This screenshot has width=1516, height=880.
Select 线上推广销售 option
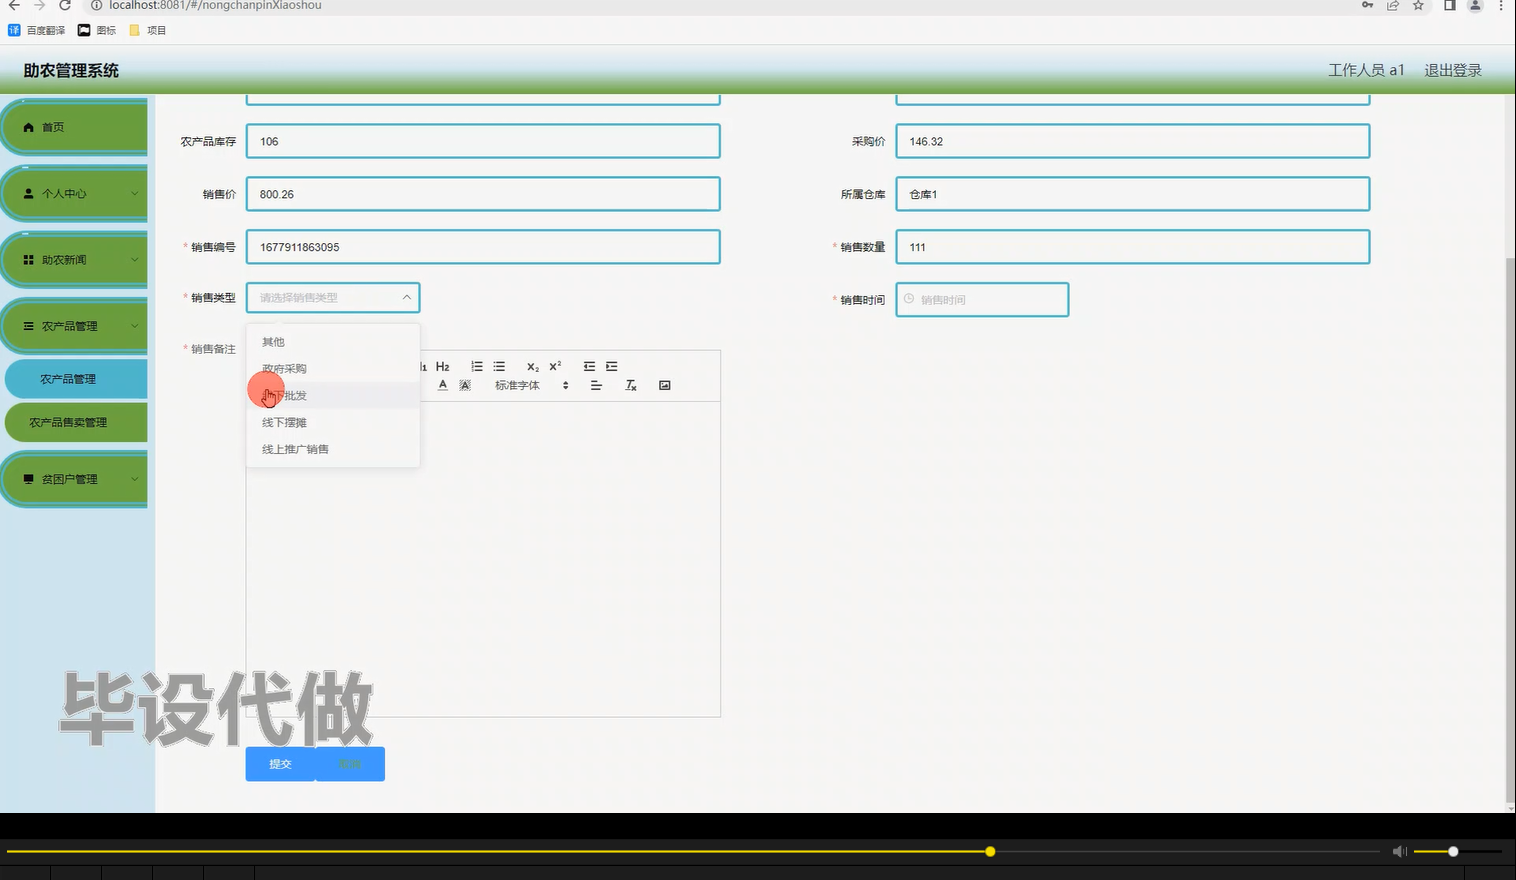[333, 449]
